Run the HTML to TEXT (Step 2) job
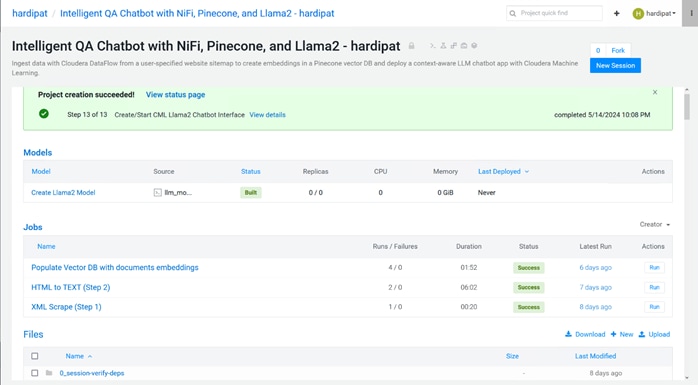This screenshot has height=385, width=698. coord(654,288)
